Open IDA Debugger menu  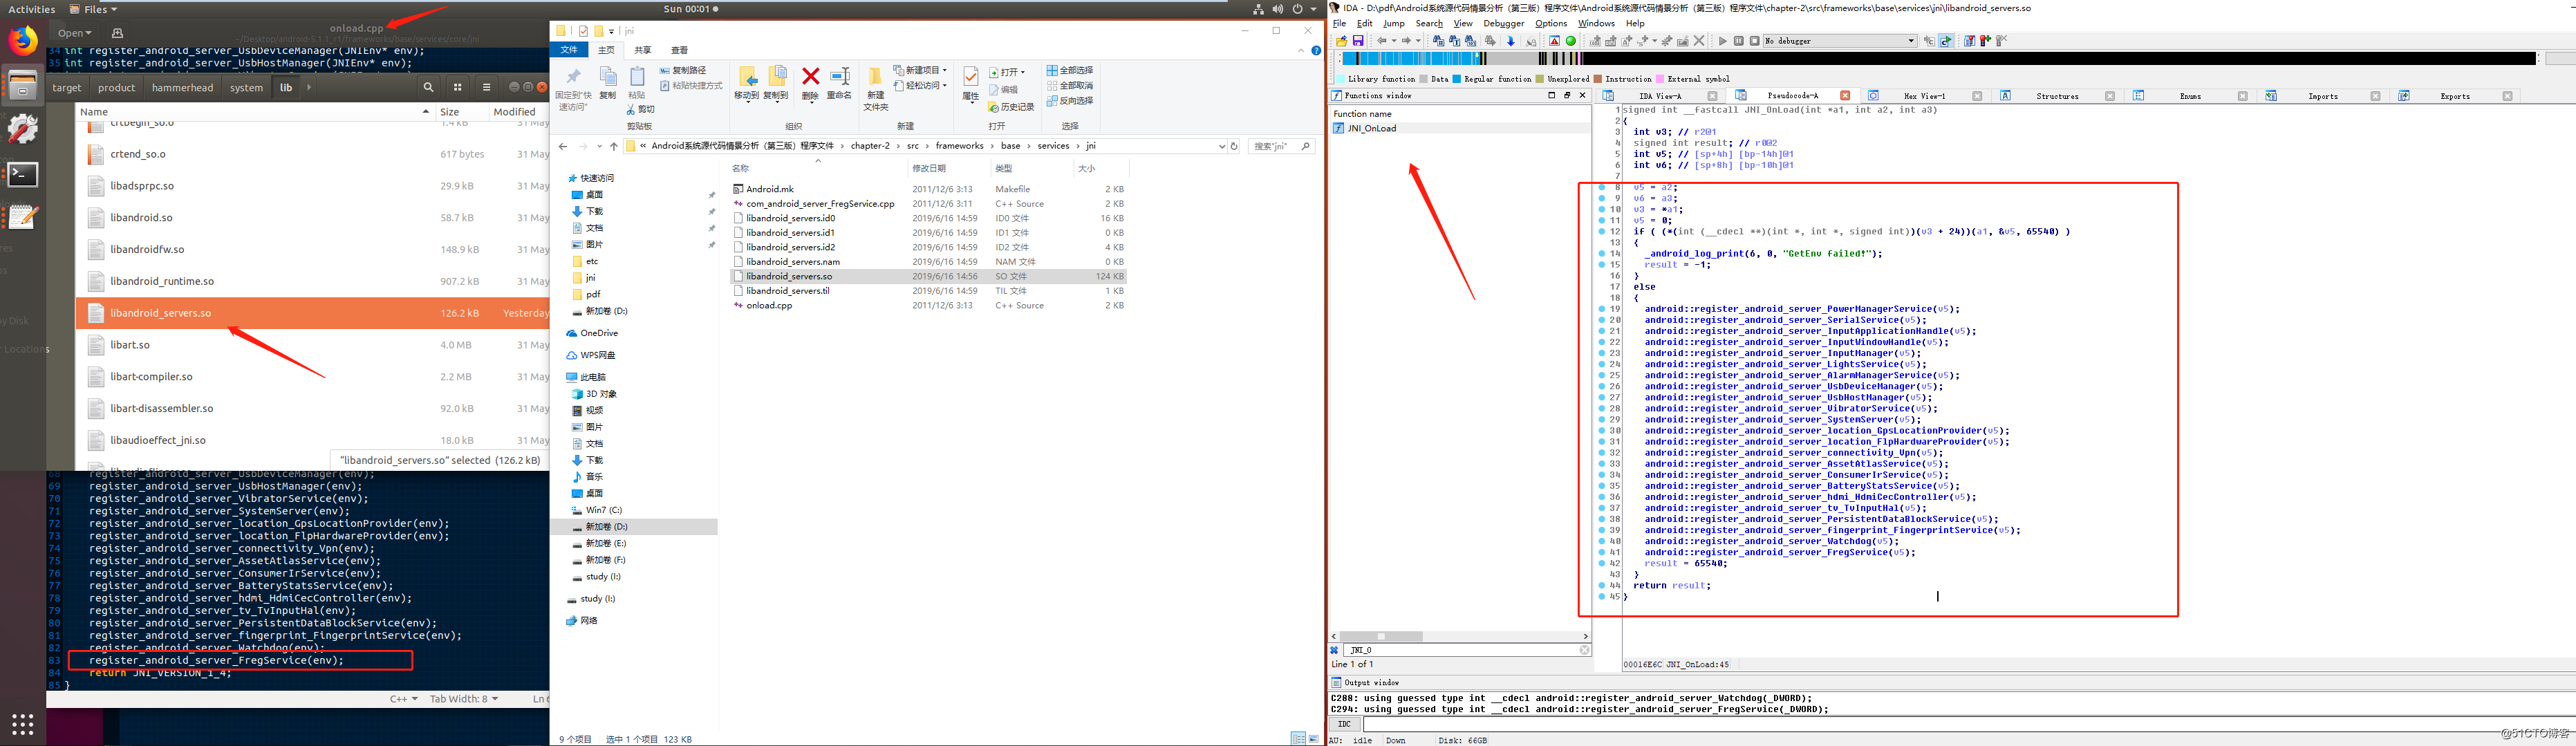coord(1504,23)
